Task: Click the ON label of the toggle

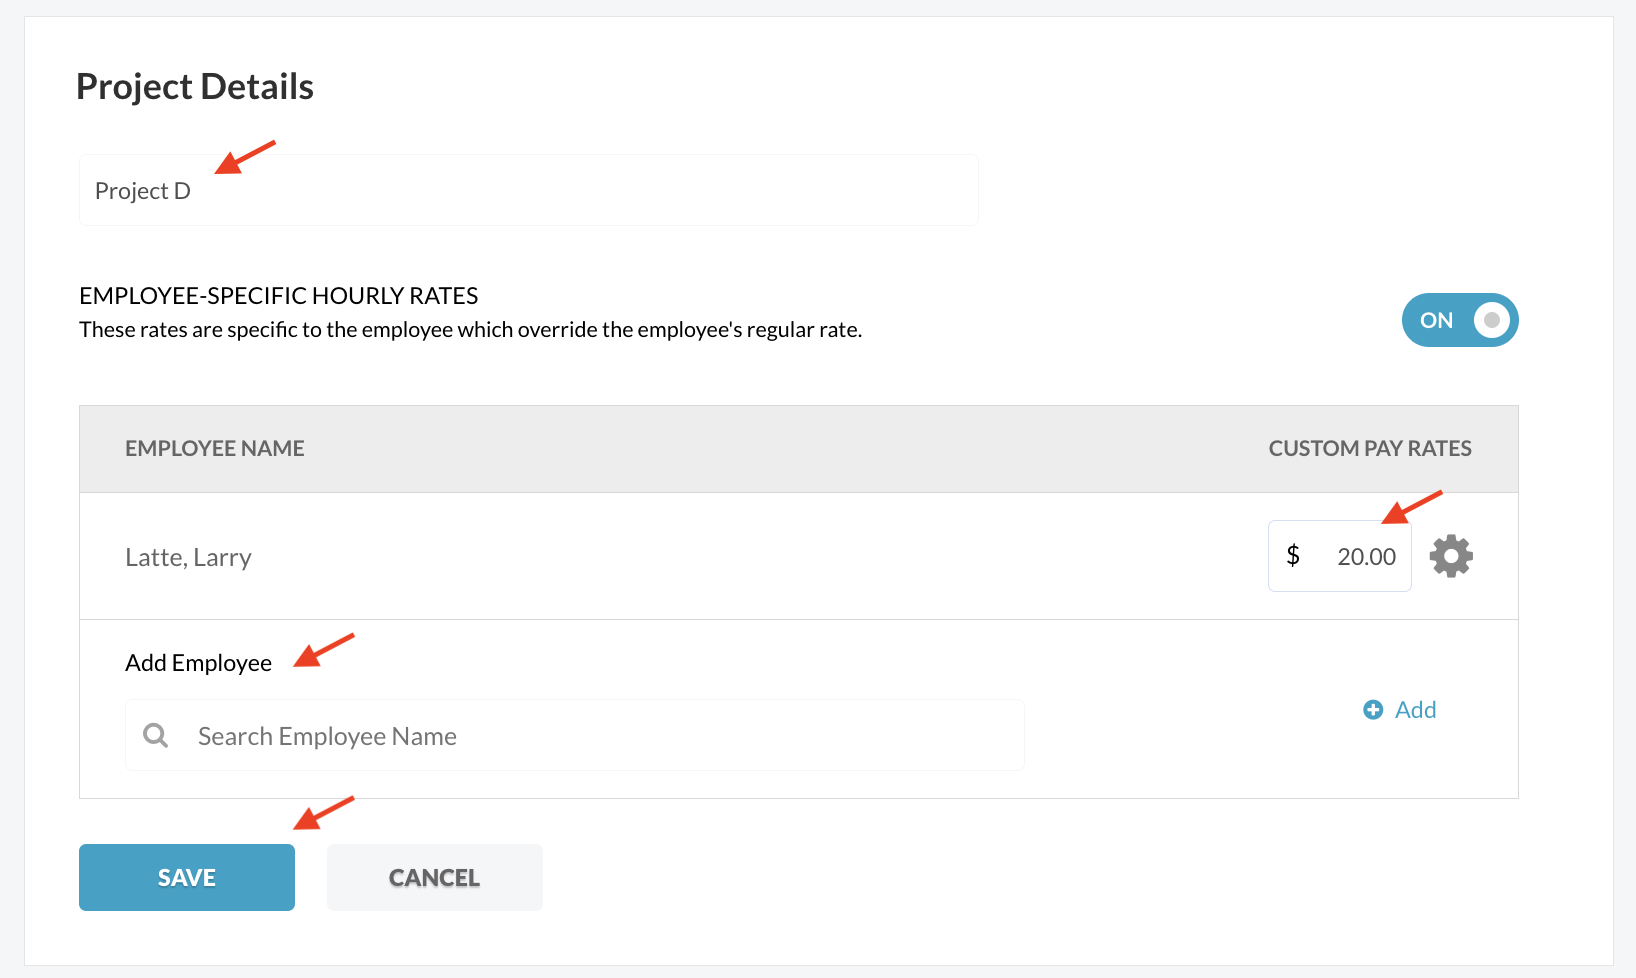Action: click(1436, 320)
